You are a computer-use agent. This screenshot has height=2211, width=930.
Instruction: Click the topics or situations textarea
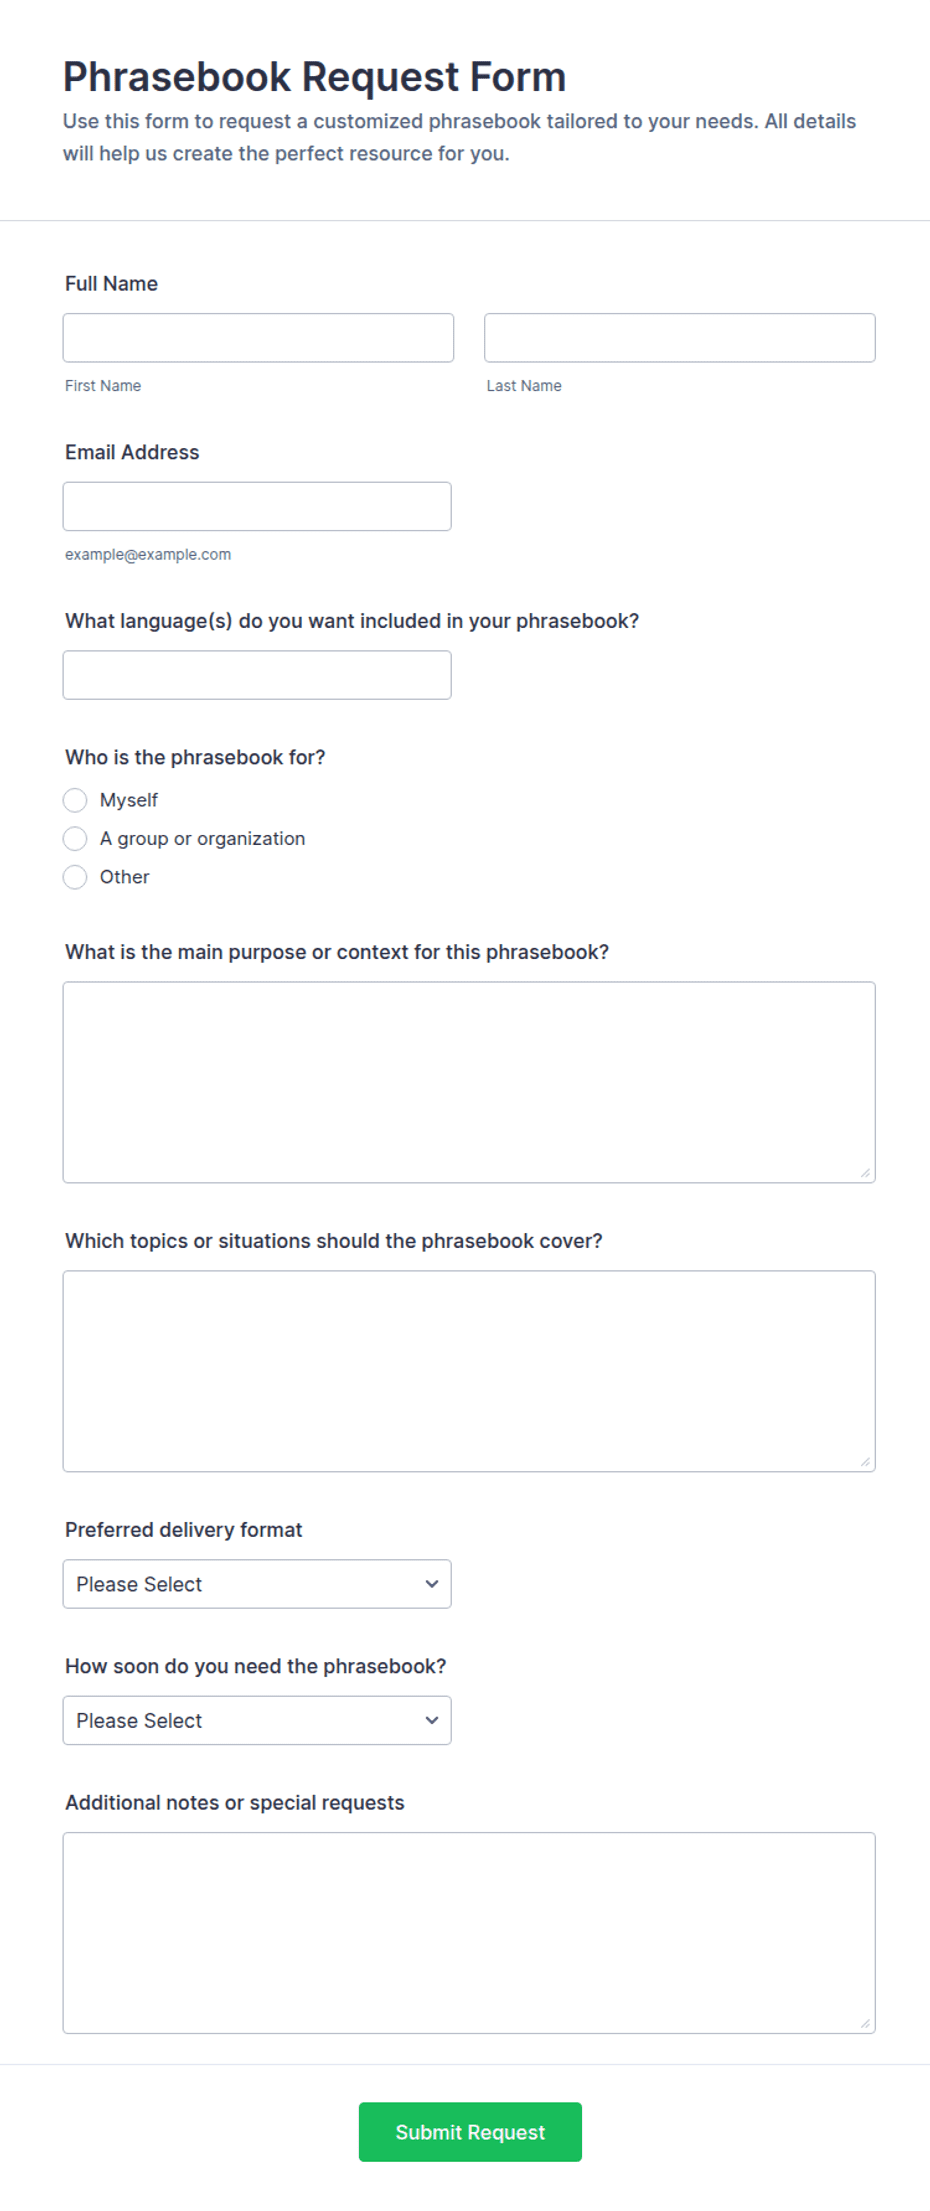tap(469, 1371)
